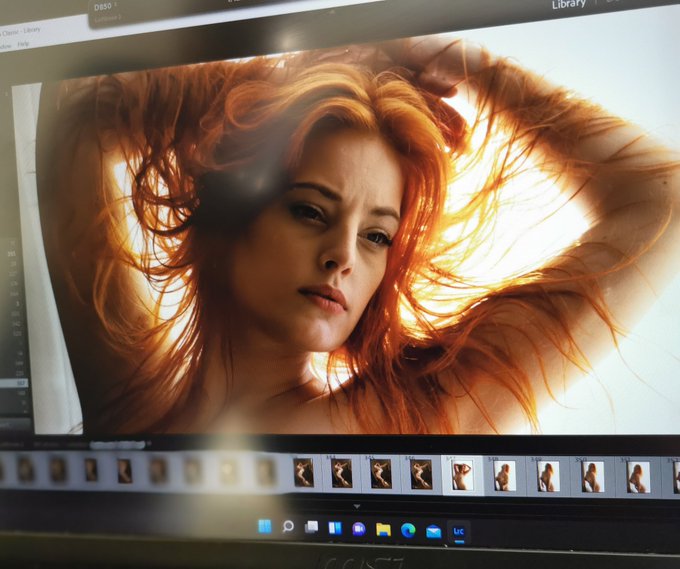
Task: Select the thumbnail just right of the highlighted one
Action: (505, 476)
